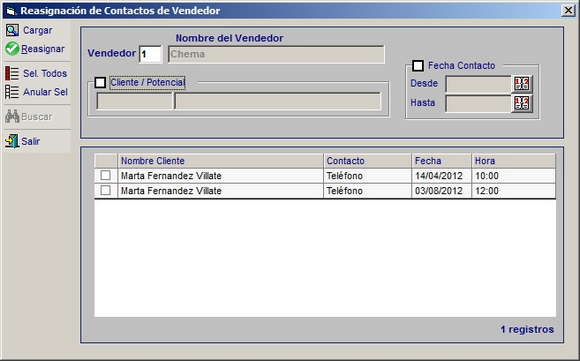The image size is (580, 361).
Task: Click the Salir label
Action: [x=31, y=141]
